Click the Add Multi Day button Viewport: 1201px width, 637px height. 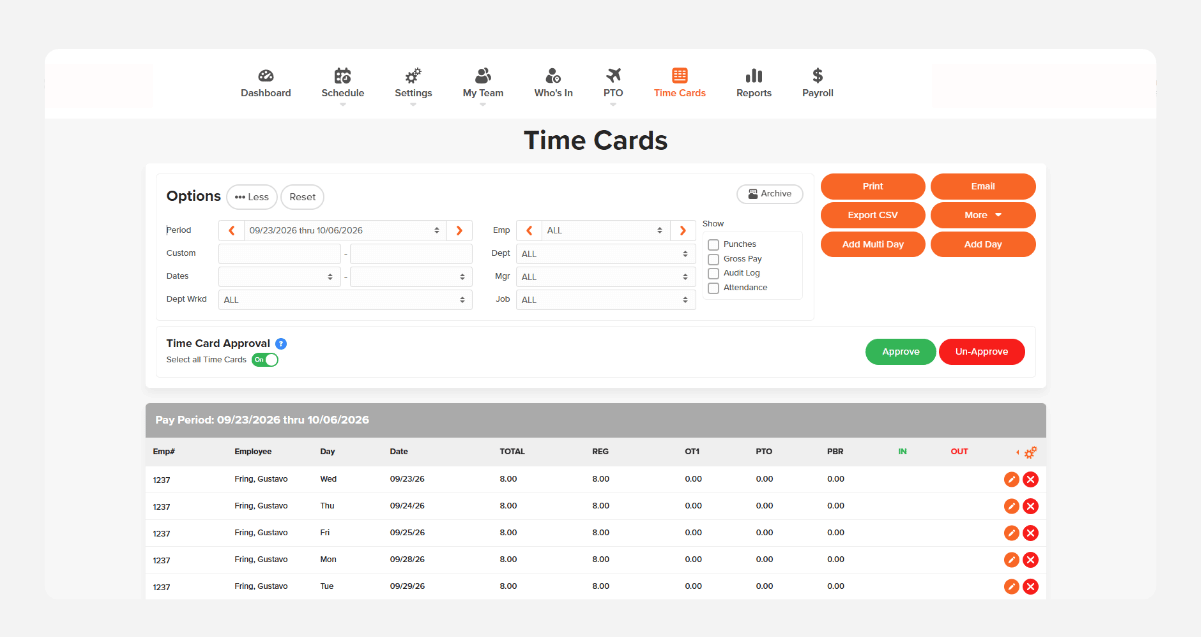click(x=873, y=244)
